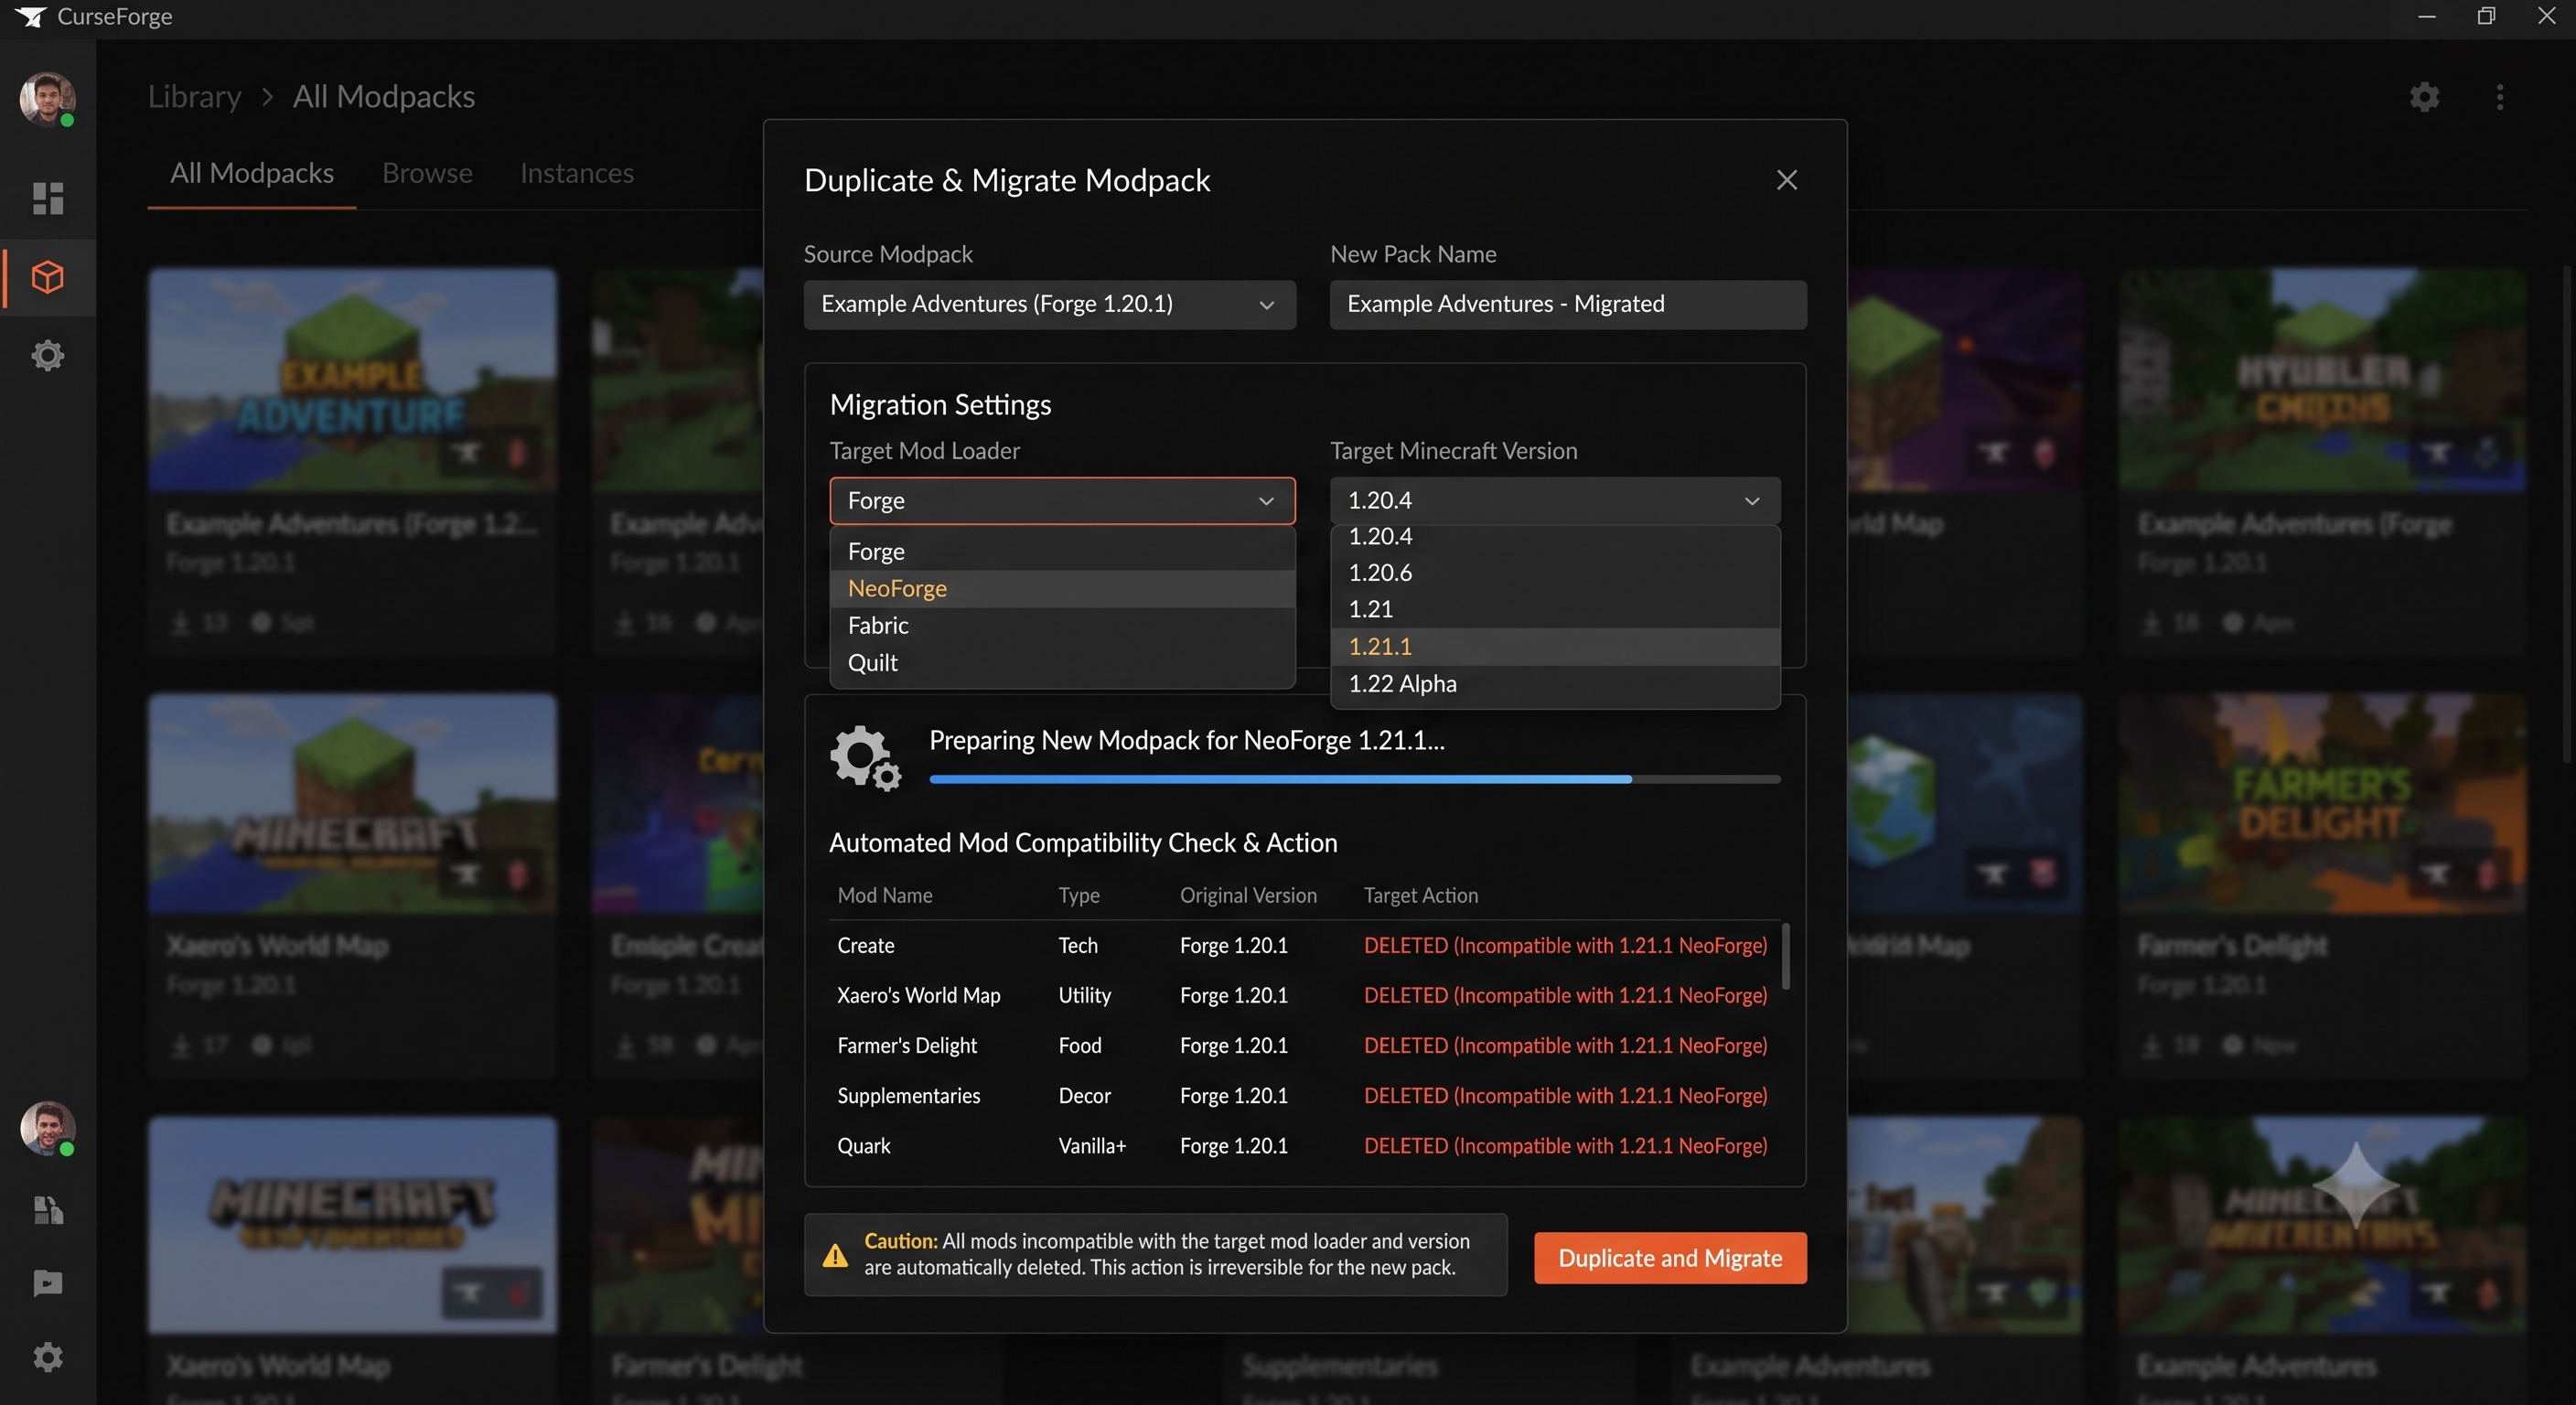
Task: Click the CurseForge logo in the title bar
Action: pos(31,17)
